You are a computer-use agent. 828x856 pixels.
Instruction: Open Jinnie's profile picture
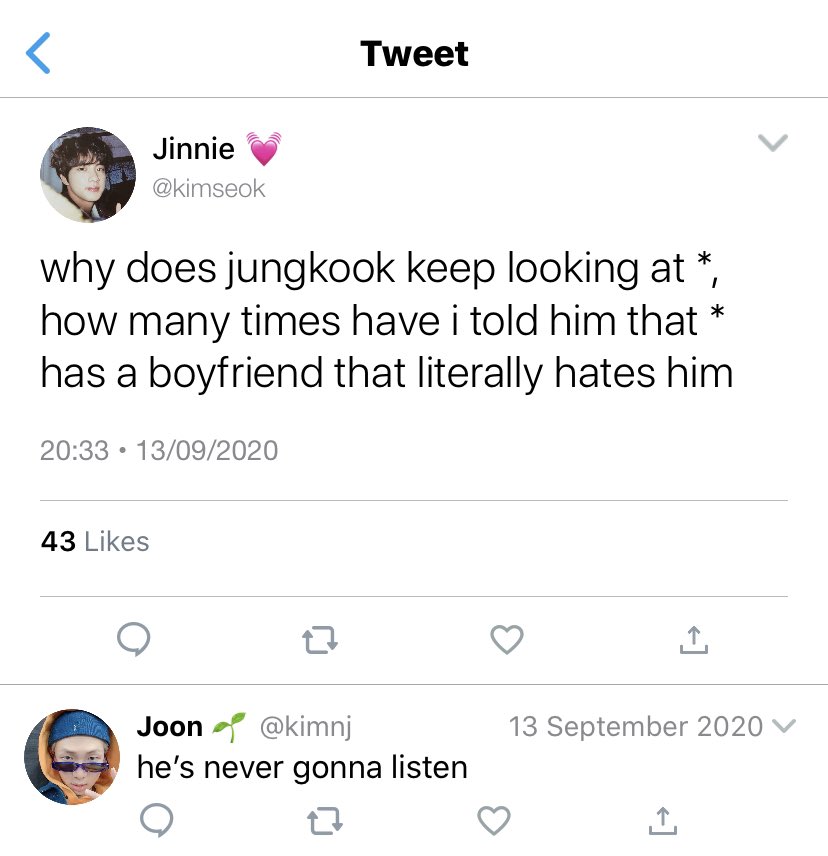88,175
